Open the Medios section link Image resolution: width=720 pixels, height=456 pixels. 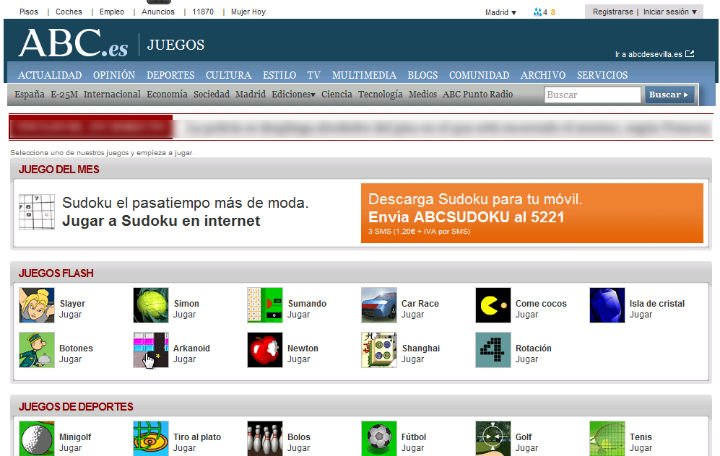click(423, 94)
